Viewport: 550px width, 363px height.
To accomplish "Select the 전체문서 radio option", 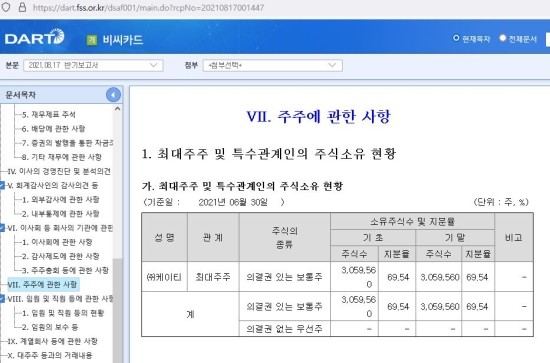I will (x=503, y=38).
